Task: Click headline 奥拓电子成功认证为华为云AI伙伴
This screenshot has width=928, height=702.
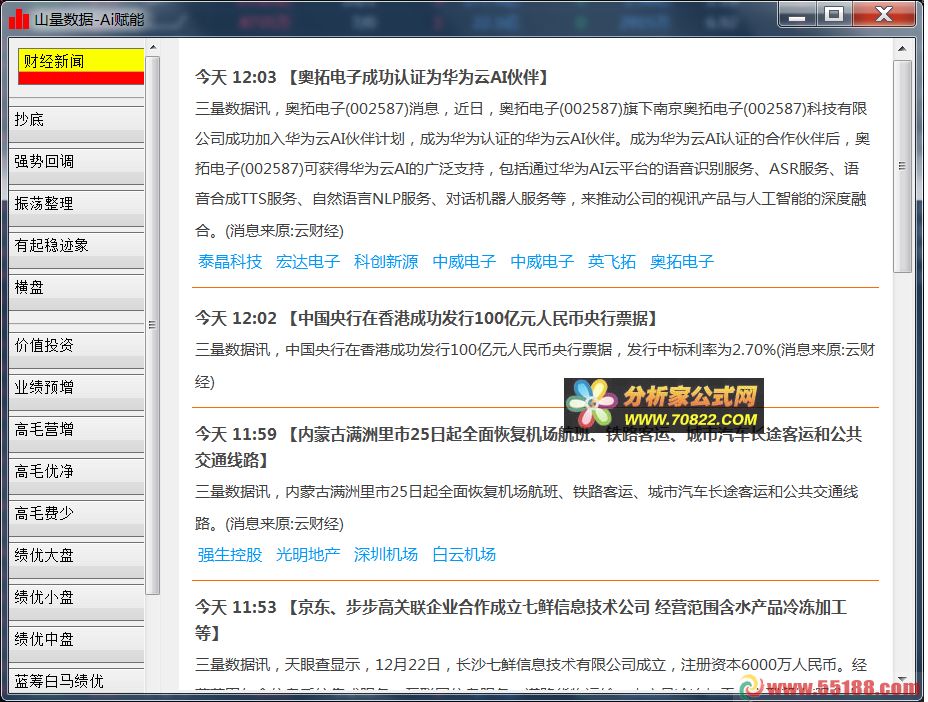Action: click(x=373, y=77)
